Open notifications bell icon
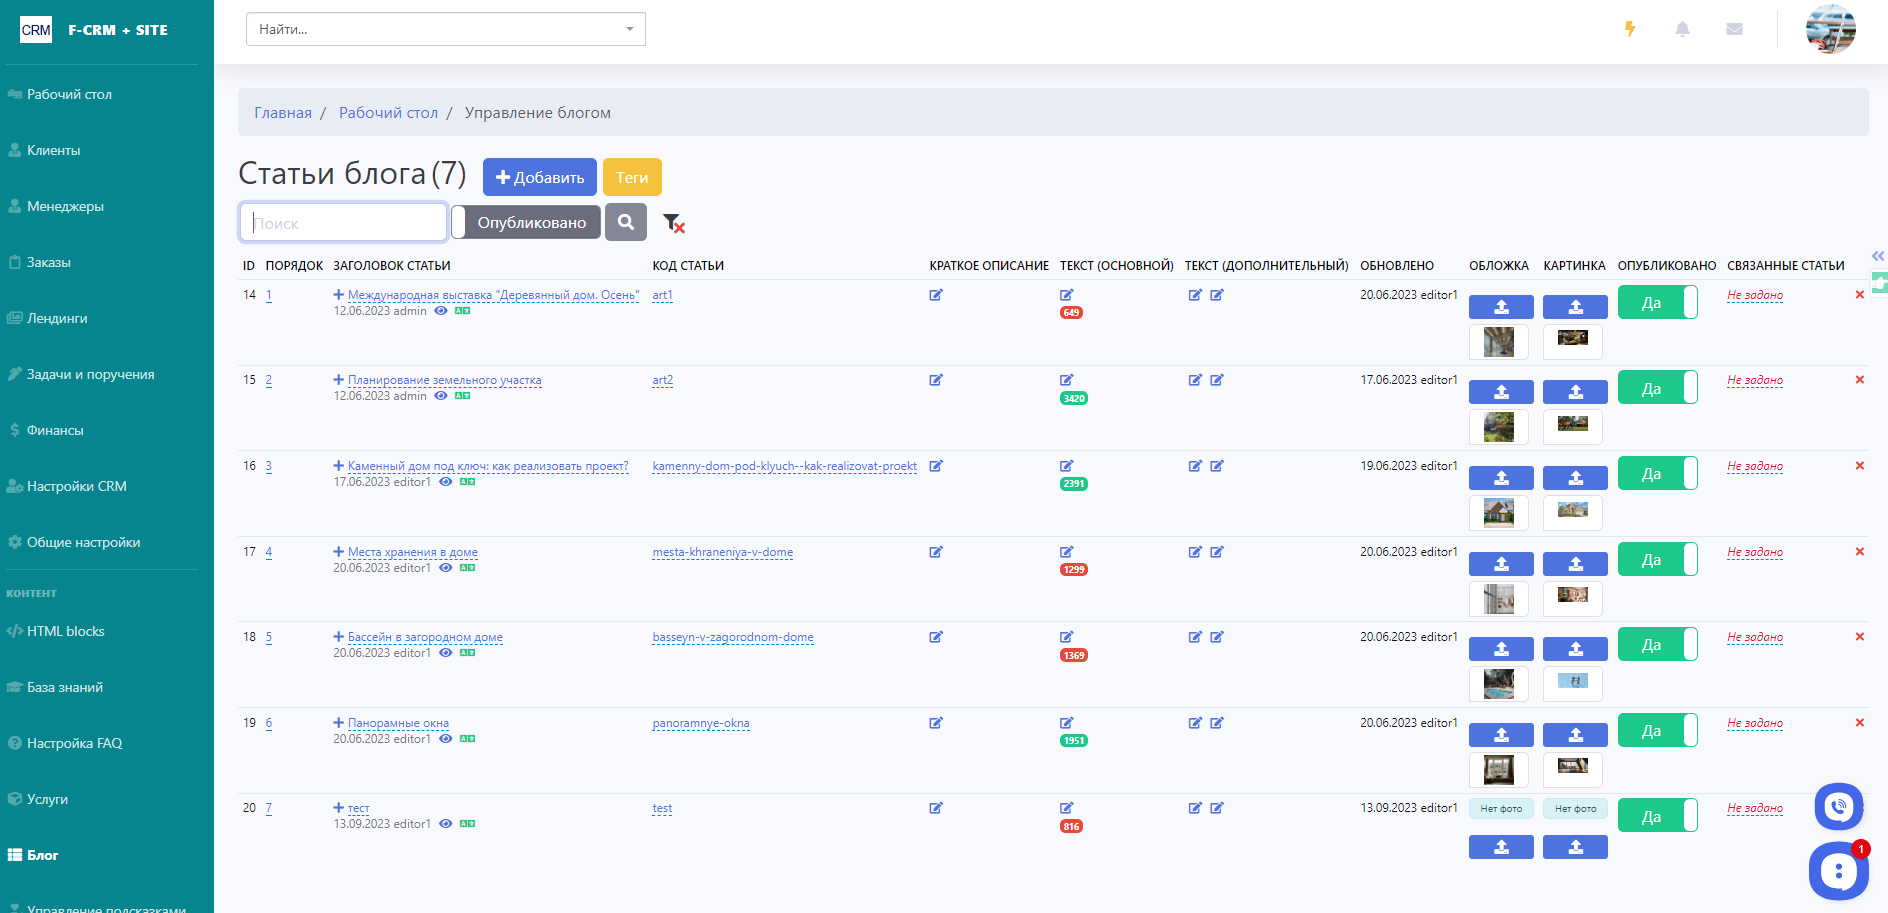Screen dimensions: 1888x913 1682,29
